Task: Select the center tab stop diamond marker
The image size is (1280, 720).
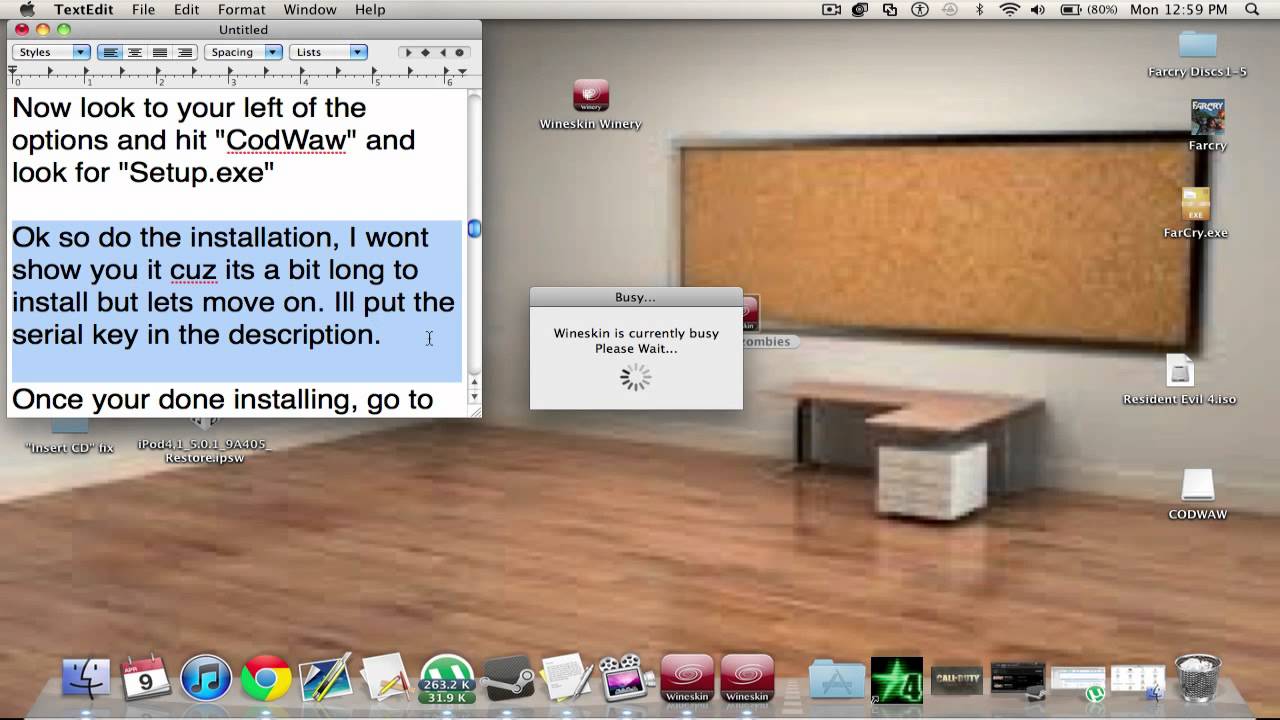Action: 425,52
